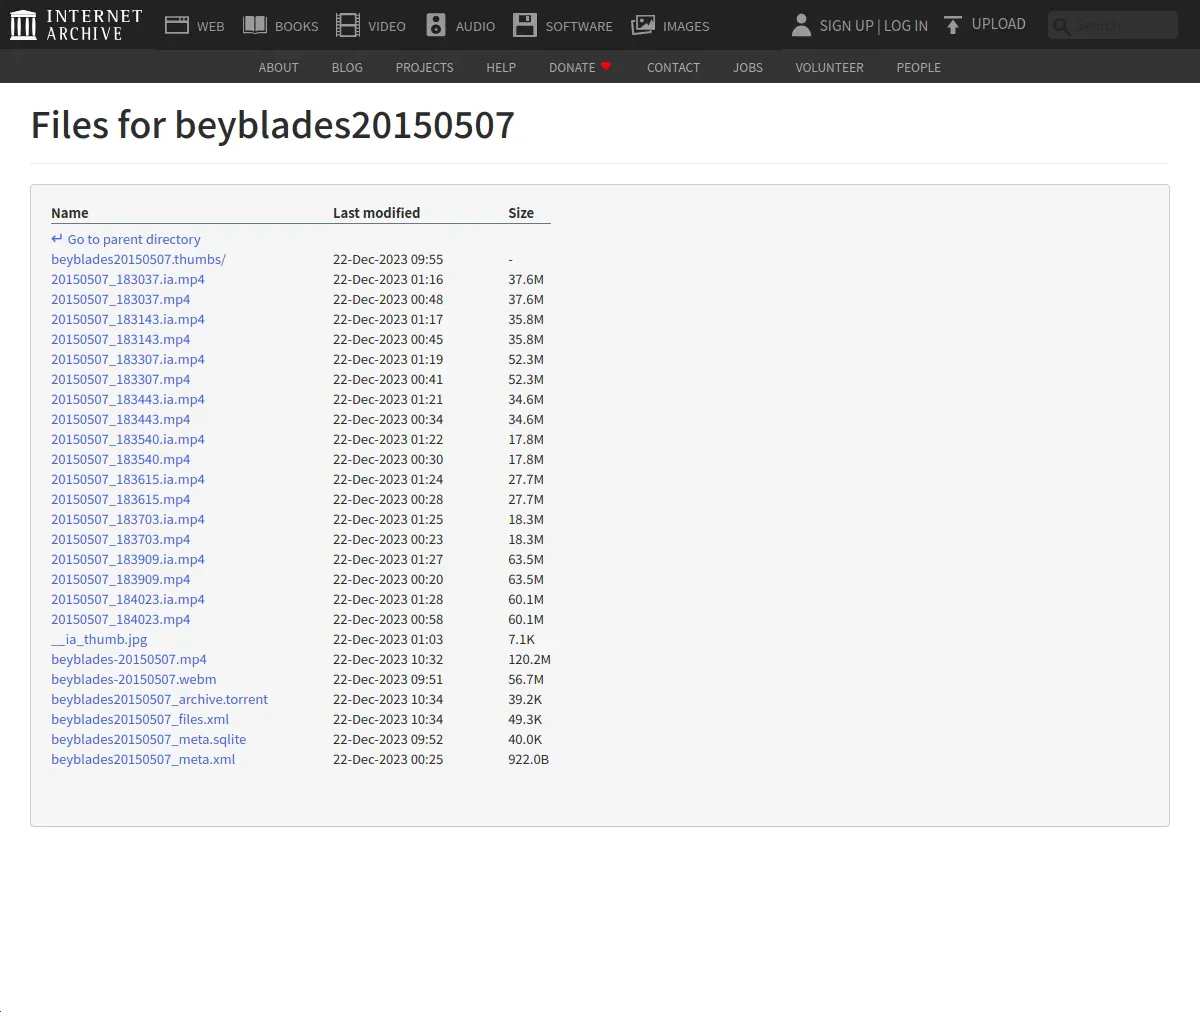Open 20150507_183703.ia.mp4 file
1200x1020 pixels.
[x=128, y=519]
